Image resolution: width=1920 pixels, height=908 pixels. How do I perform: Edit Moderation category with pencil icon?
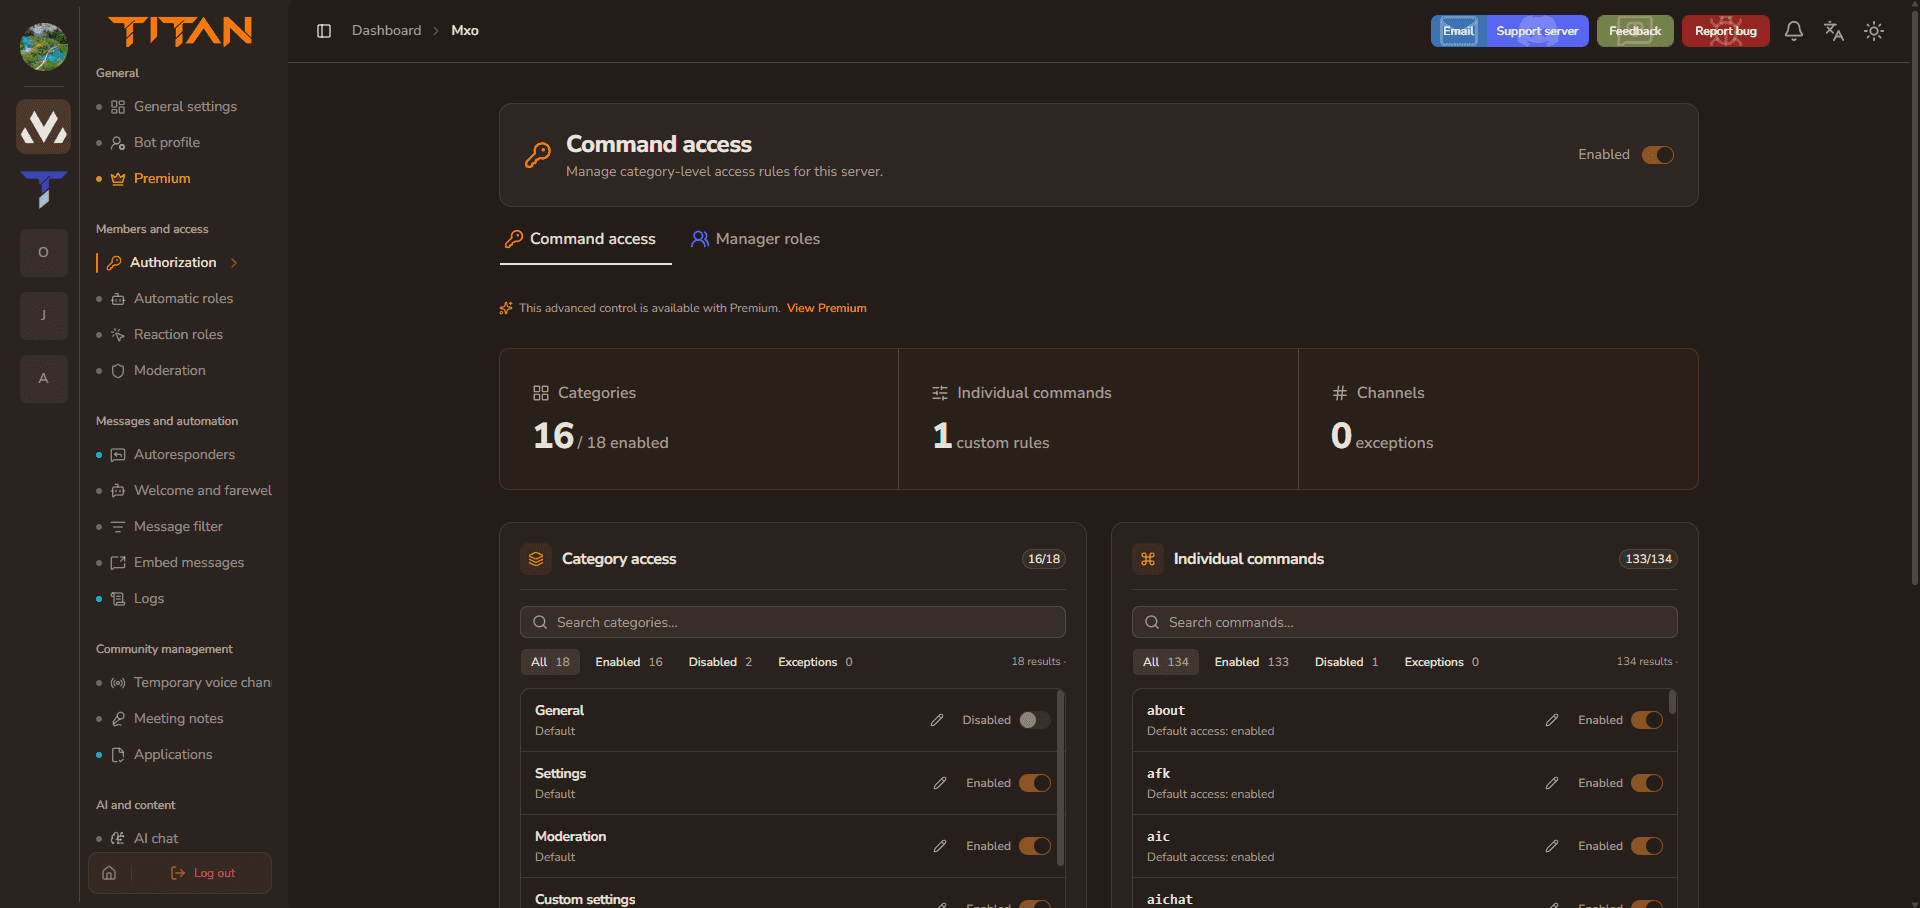pyautogui.click(x=940, y=846)
